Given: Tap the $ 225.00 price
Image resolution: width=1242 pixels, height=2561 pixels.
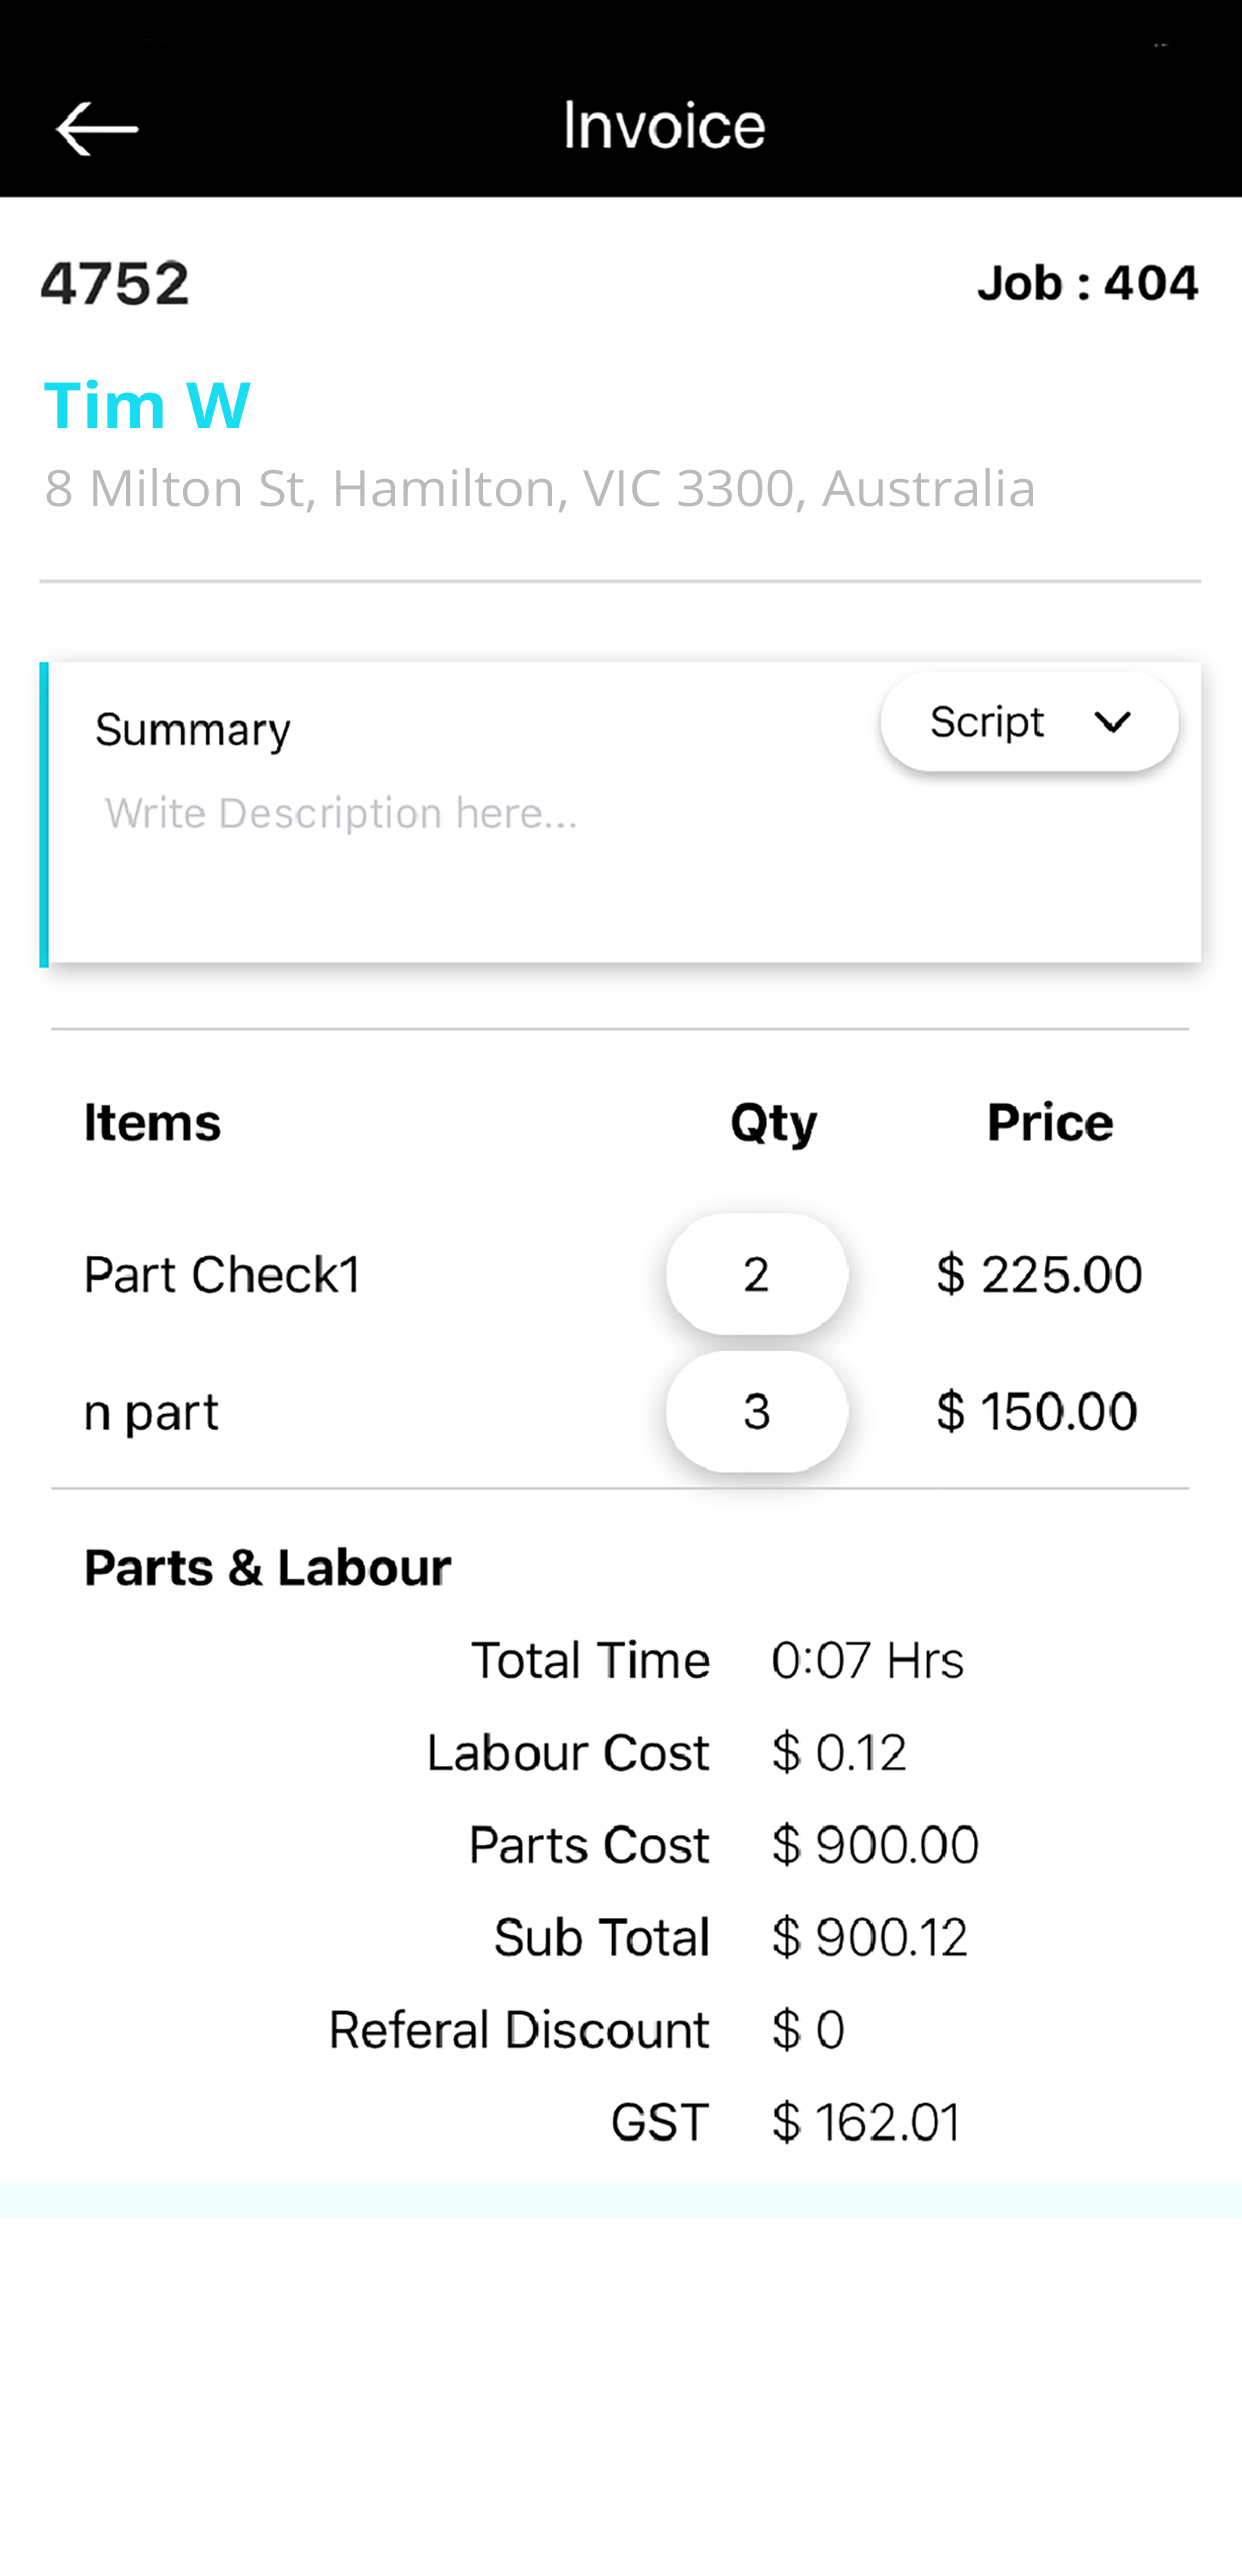Looking at the screenshot, I should point(1038,1274).
